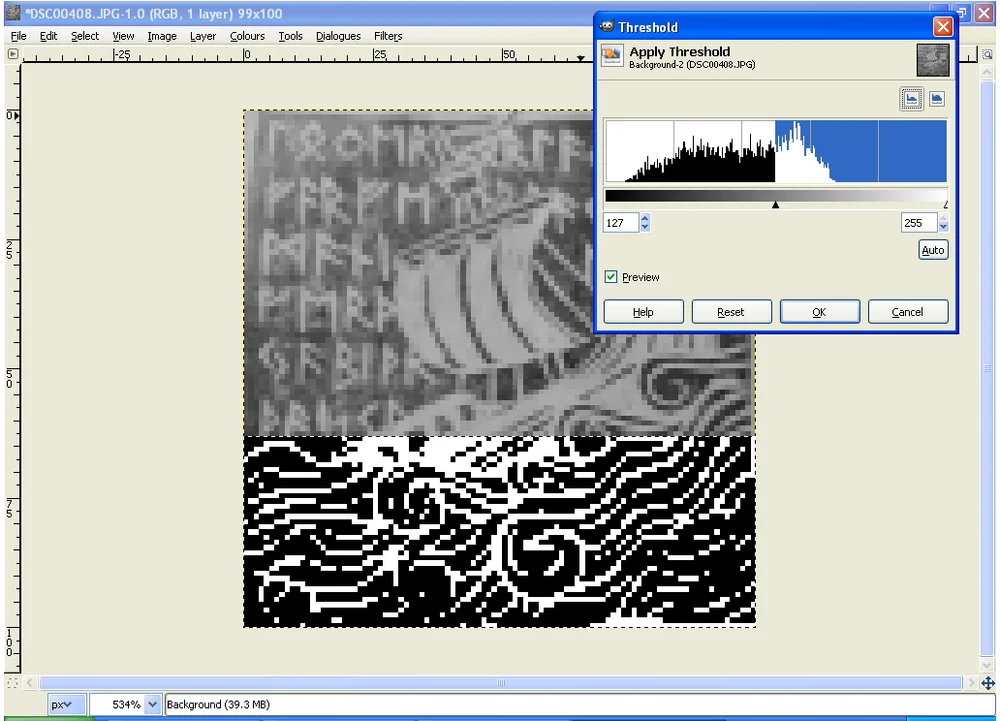Open Help from the Threshold dialog
The height and width of the screenshot is (721, 1000).
[x=643, y=311]
